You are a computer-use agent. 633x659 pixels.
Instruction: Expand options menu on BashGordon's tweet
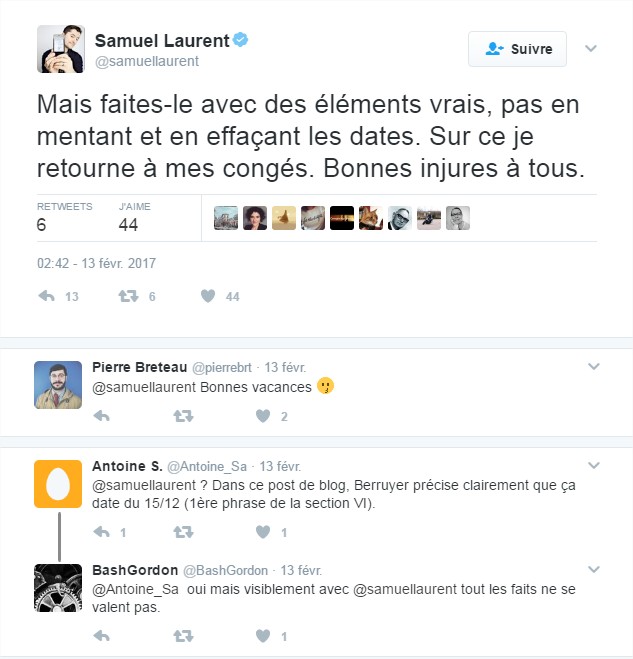point(593,569)
